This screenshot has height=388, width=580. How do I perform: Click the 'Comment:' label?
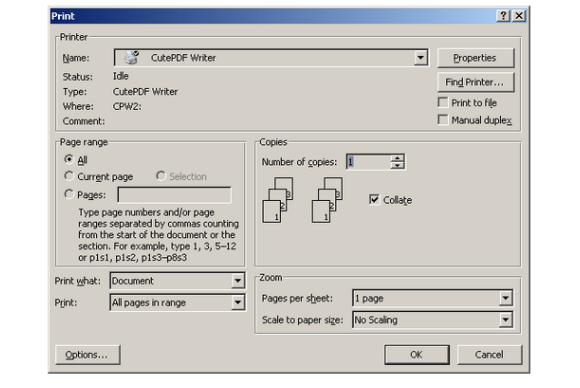coord(84,121)
